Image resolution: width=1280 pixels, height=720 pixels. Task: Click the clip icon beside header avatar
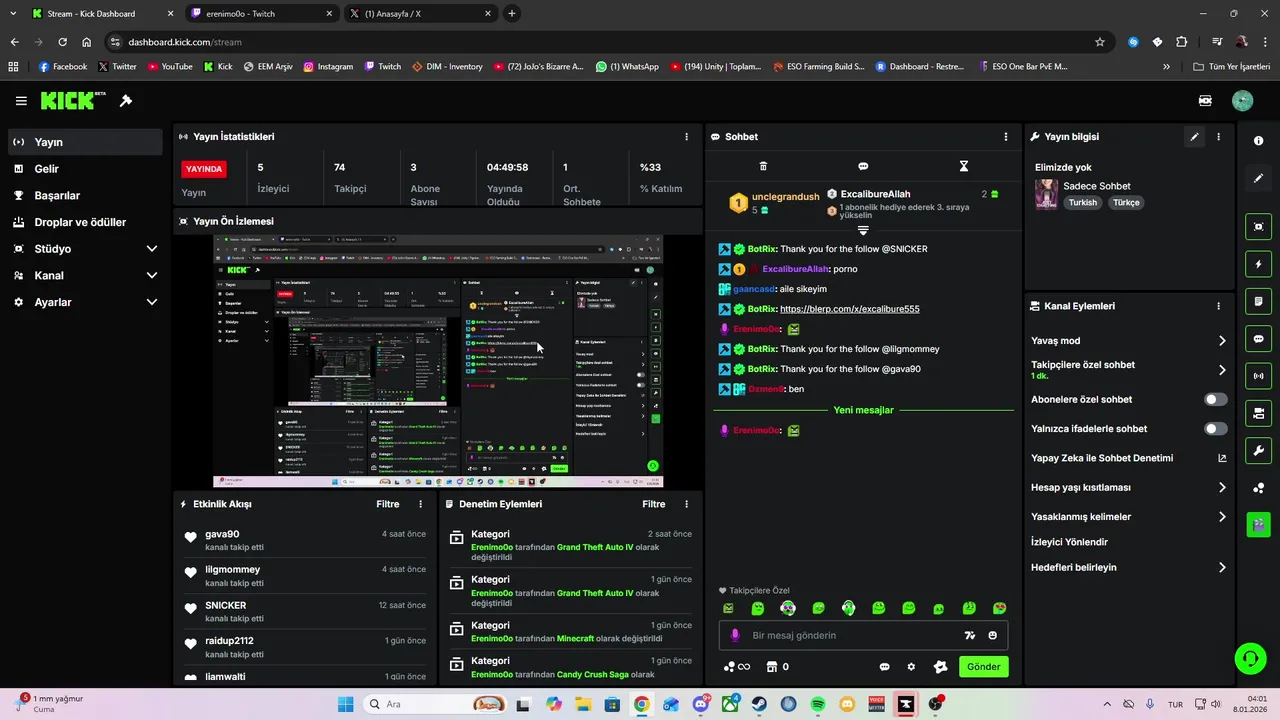pos(1205,101)
